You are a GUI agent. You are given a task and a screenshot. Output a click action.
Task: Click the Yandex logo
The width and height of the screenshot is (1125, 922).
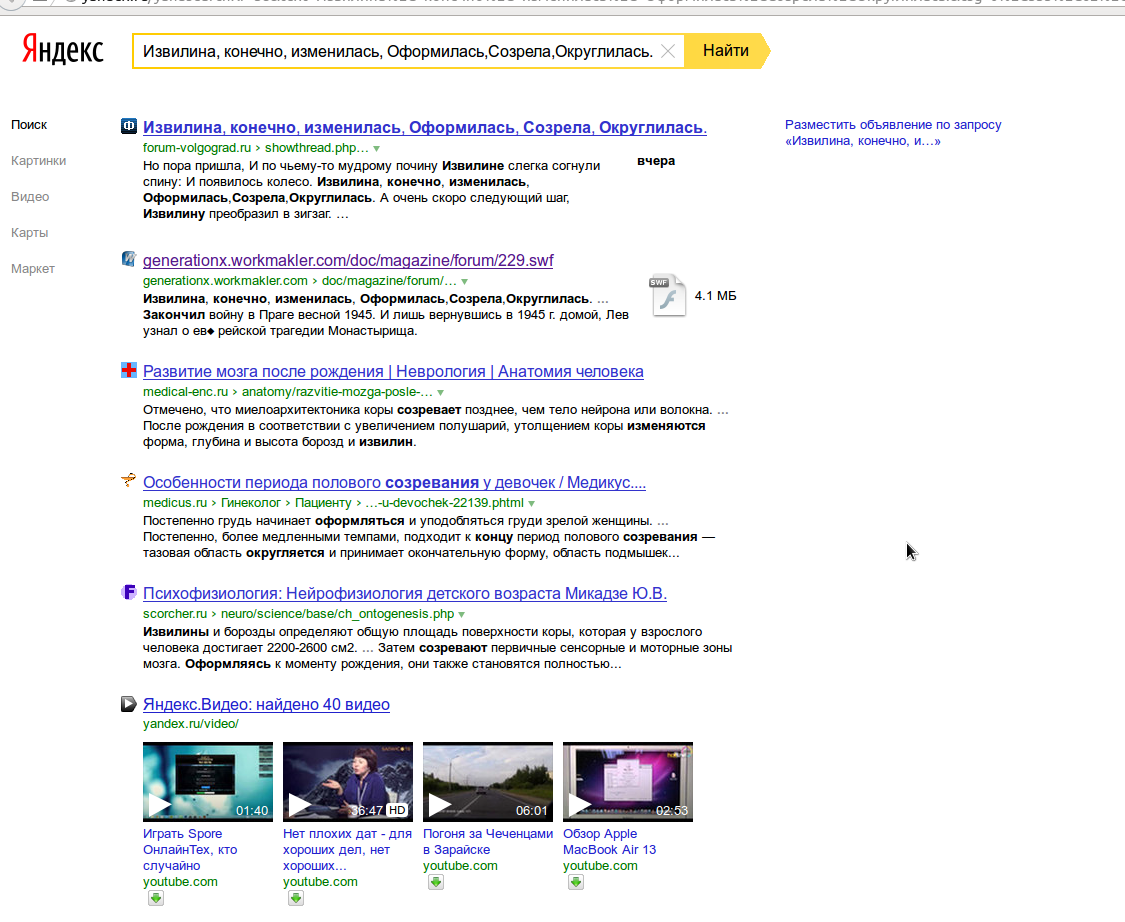[63, 50]
